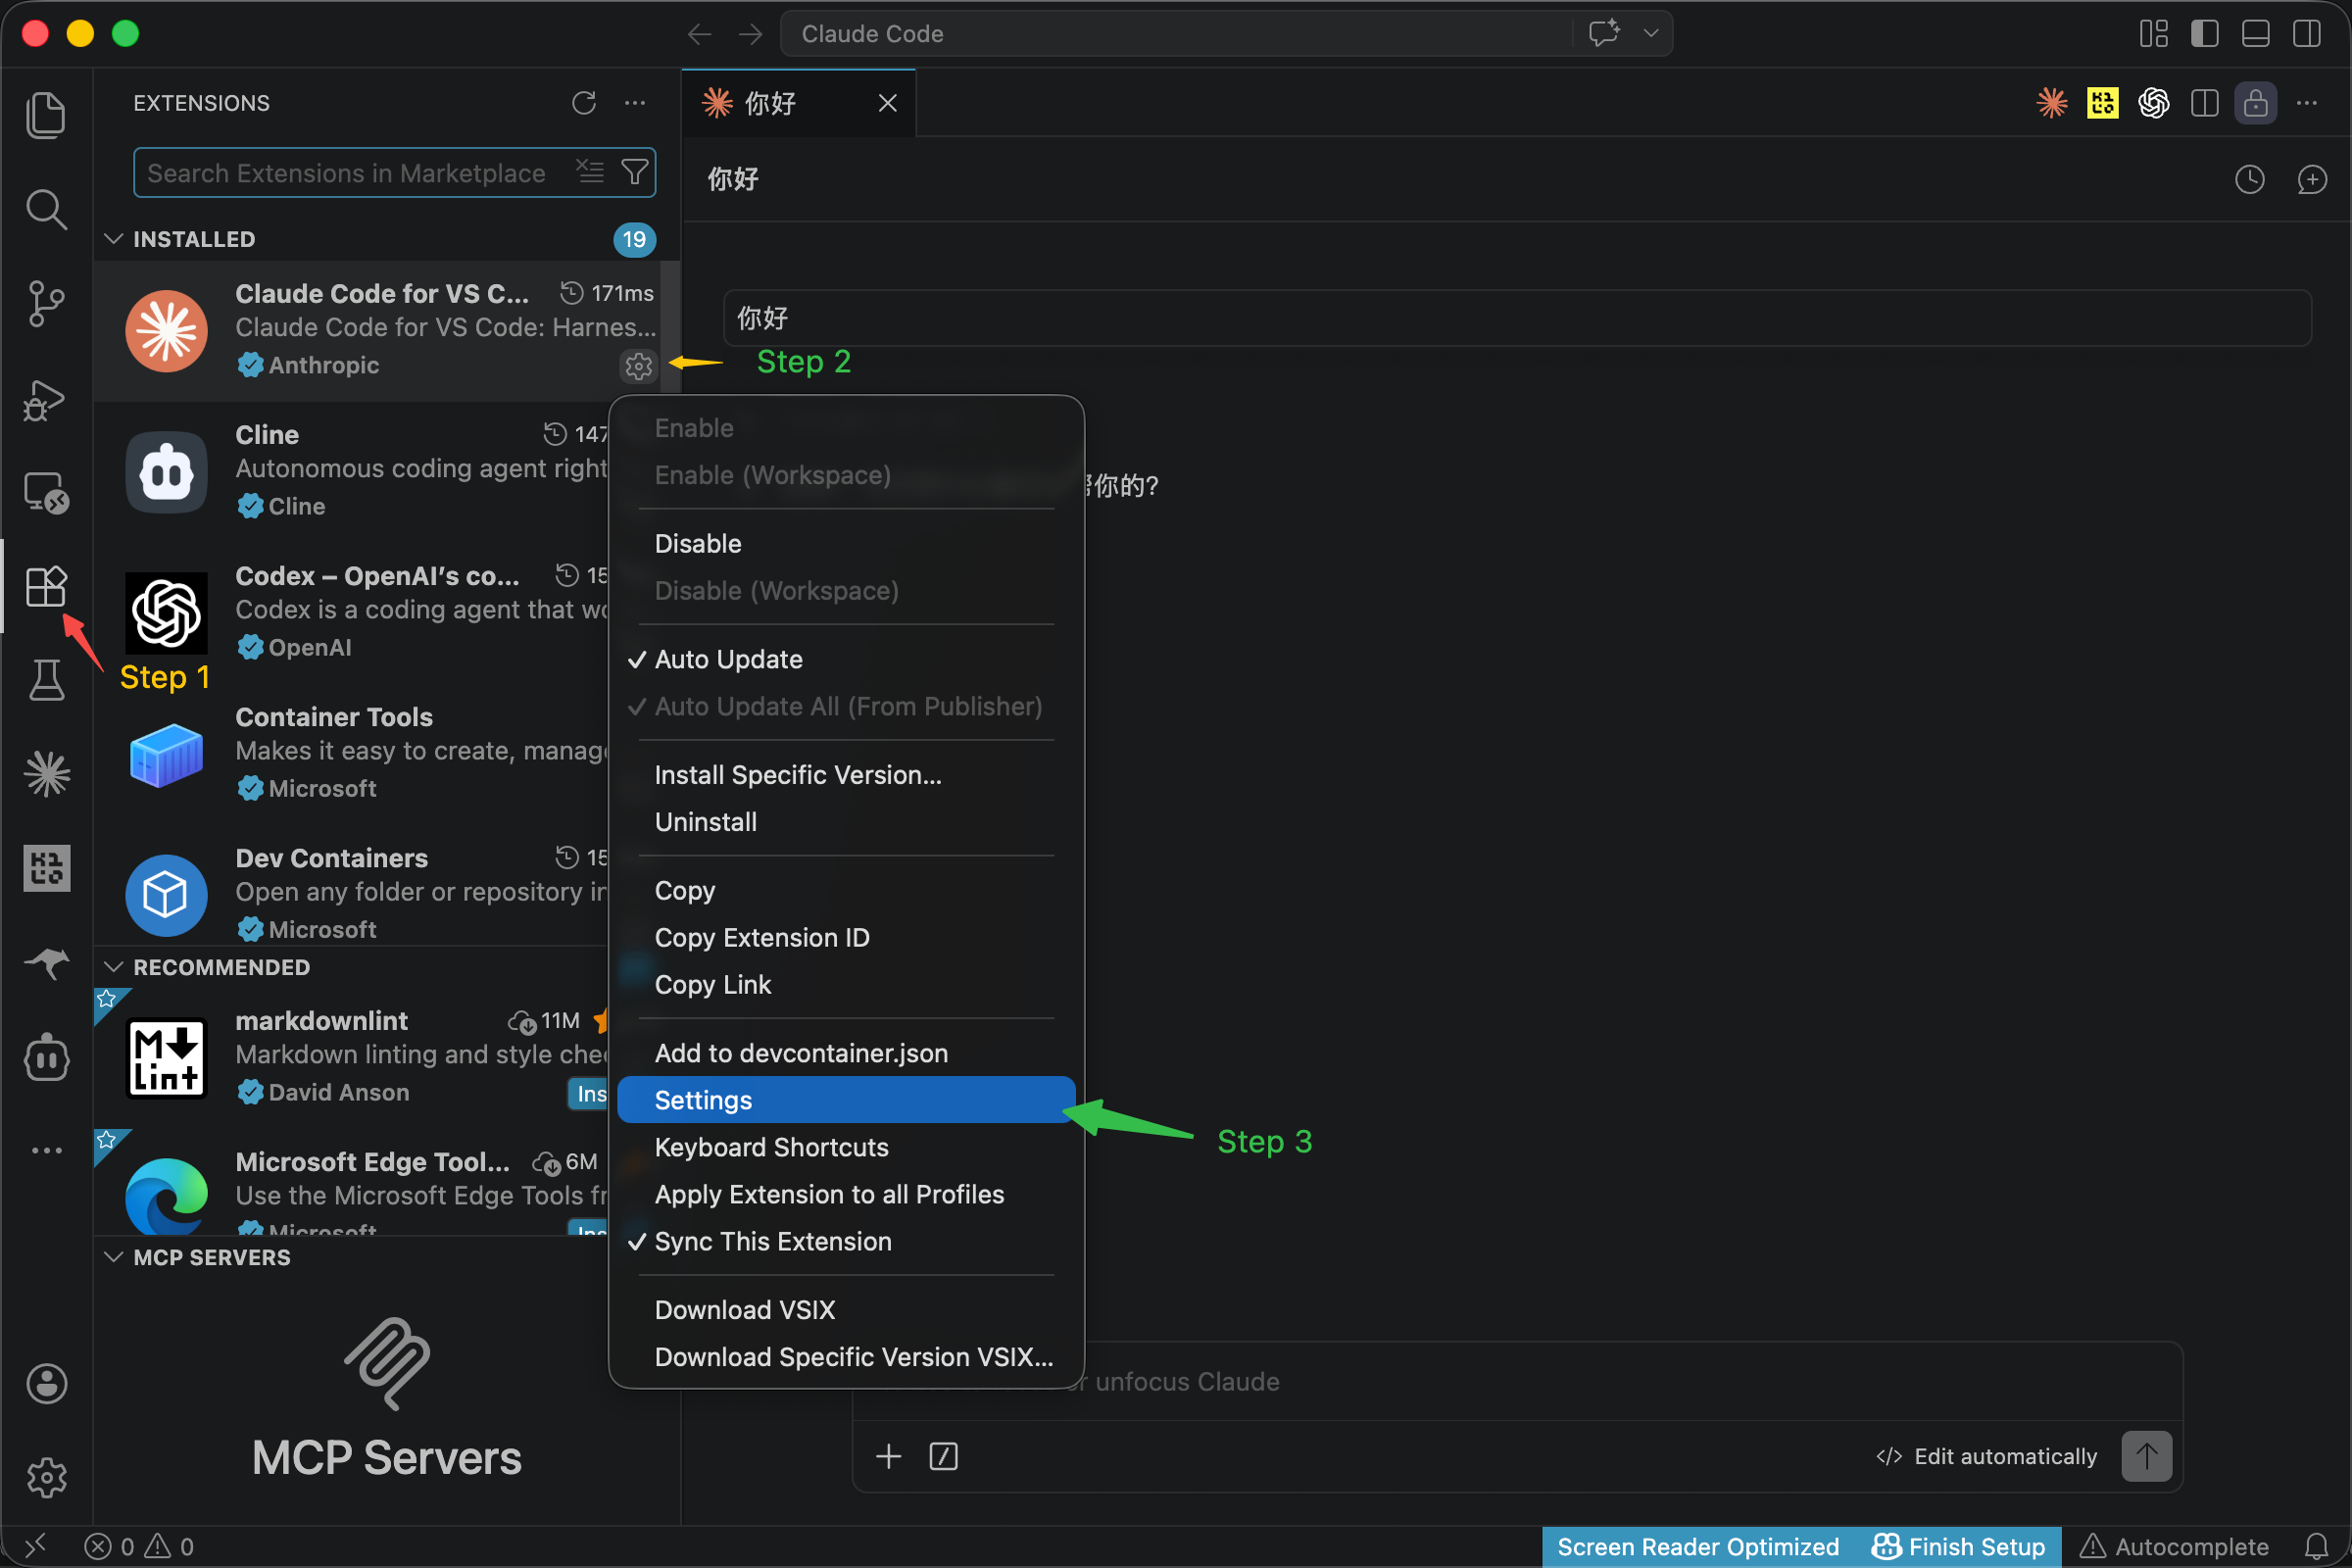Refresh the Extensions list
This screenshot has height=1568, width=2352.
(584, 103)
